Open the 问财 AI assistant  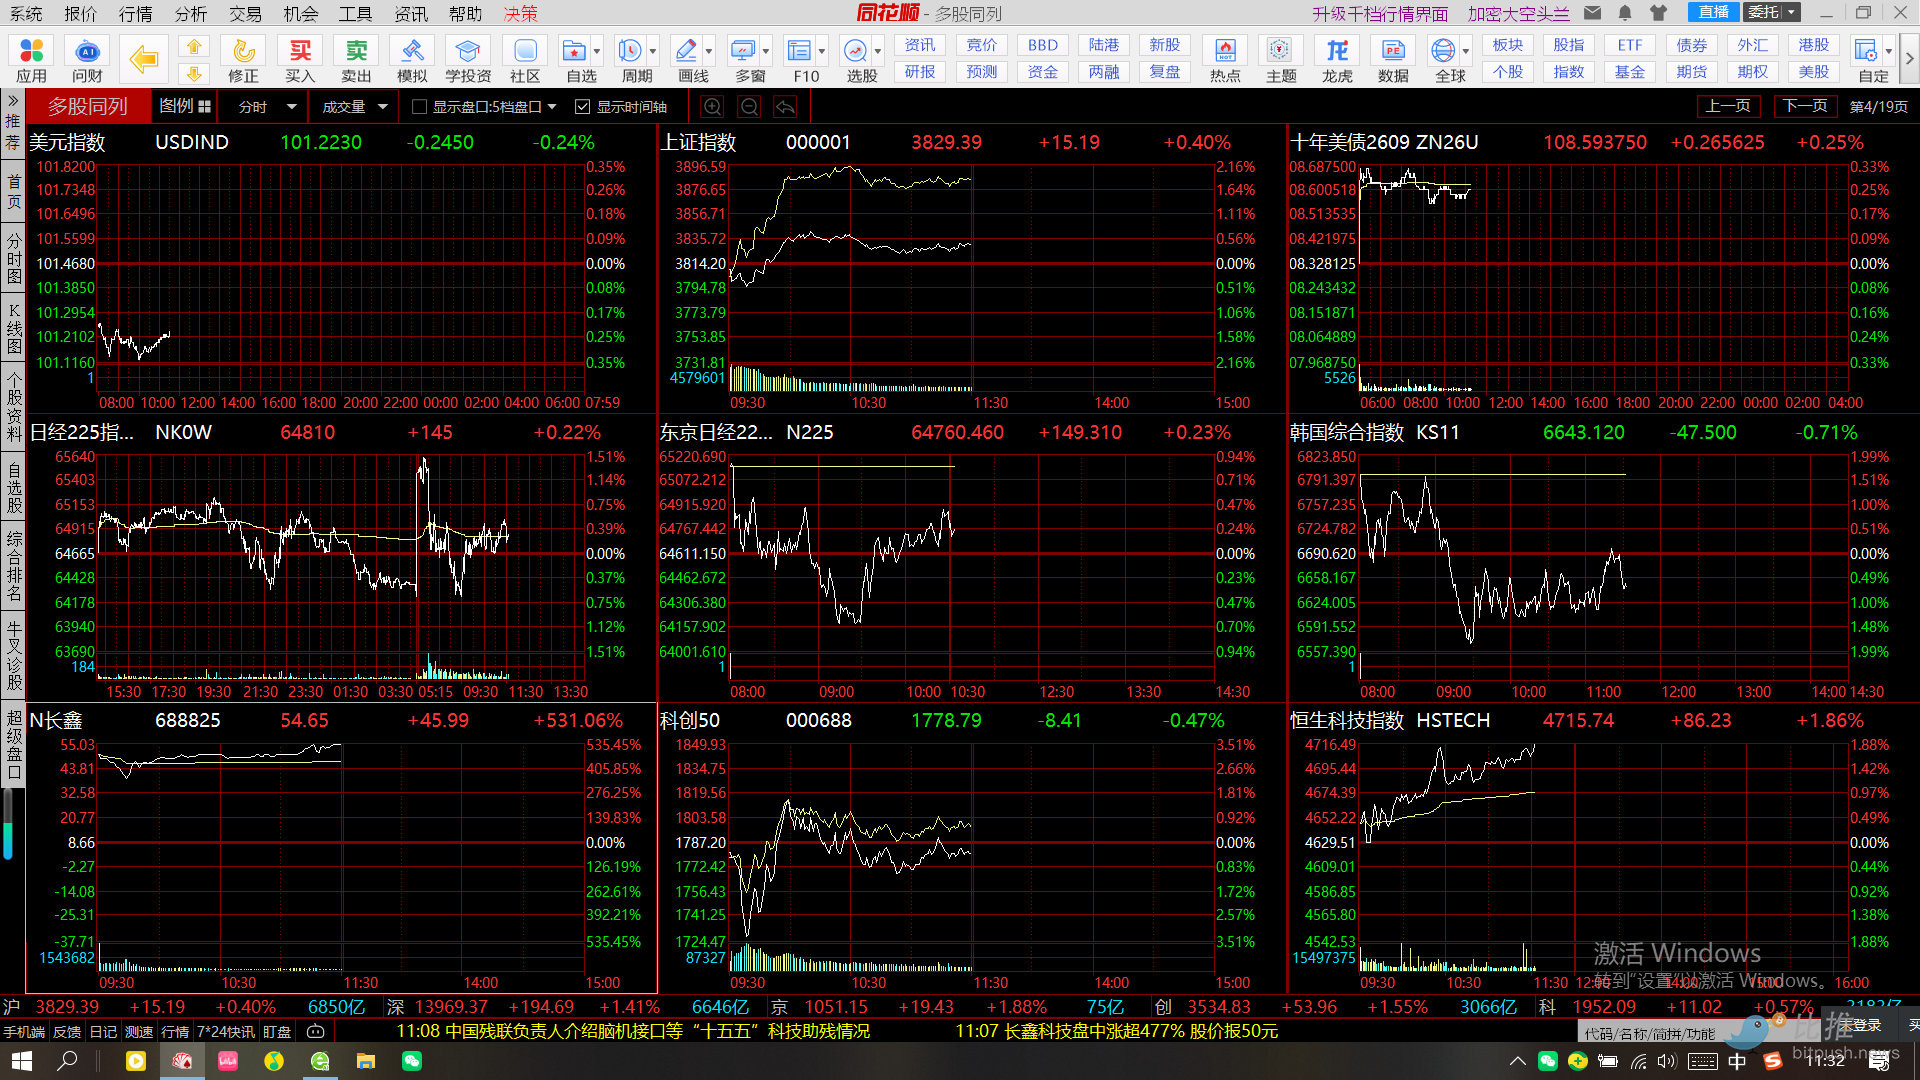pyautogui.click(x=87, y=59)
